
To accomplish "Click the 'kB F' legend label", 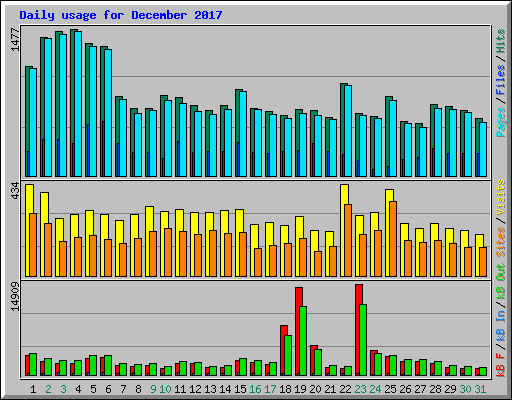I will pos(501,365).
